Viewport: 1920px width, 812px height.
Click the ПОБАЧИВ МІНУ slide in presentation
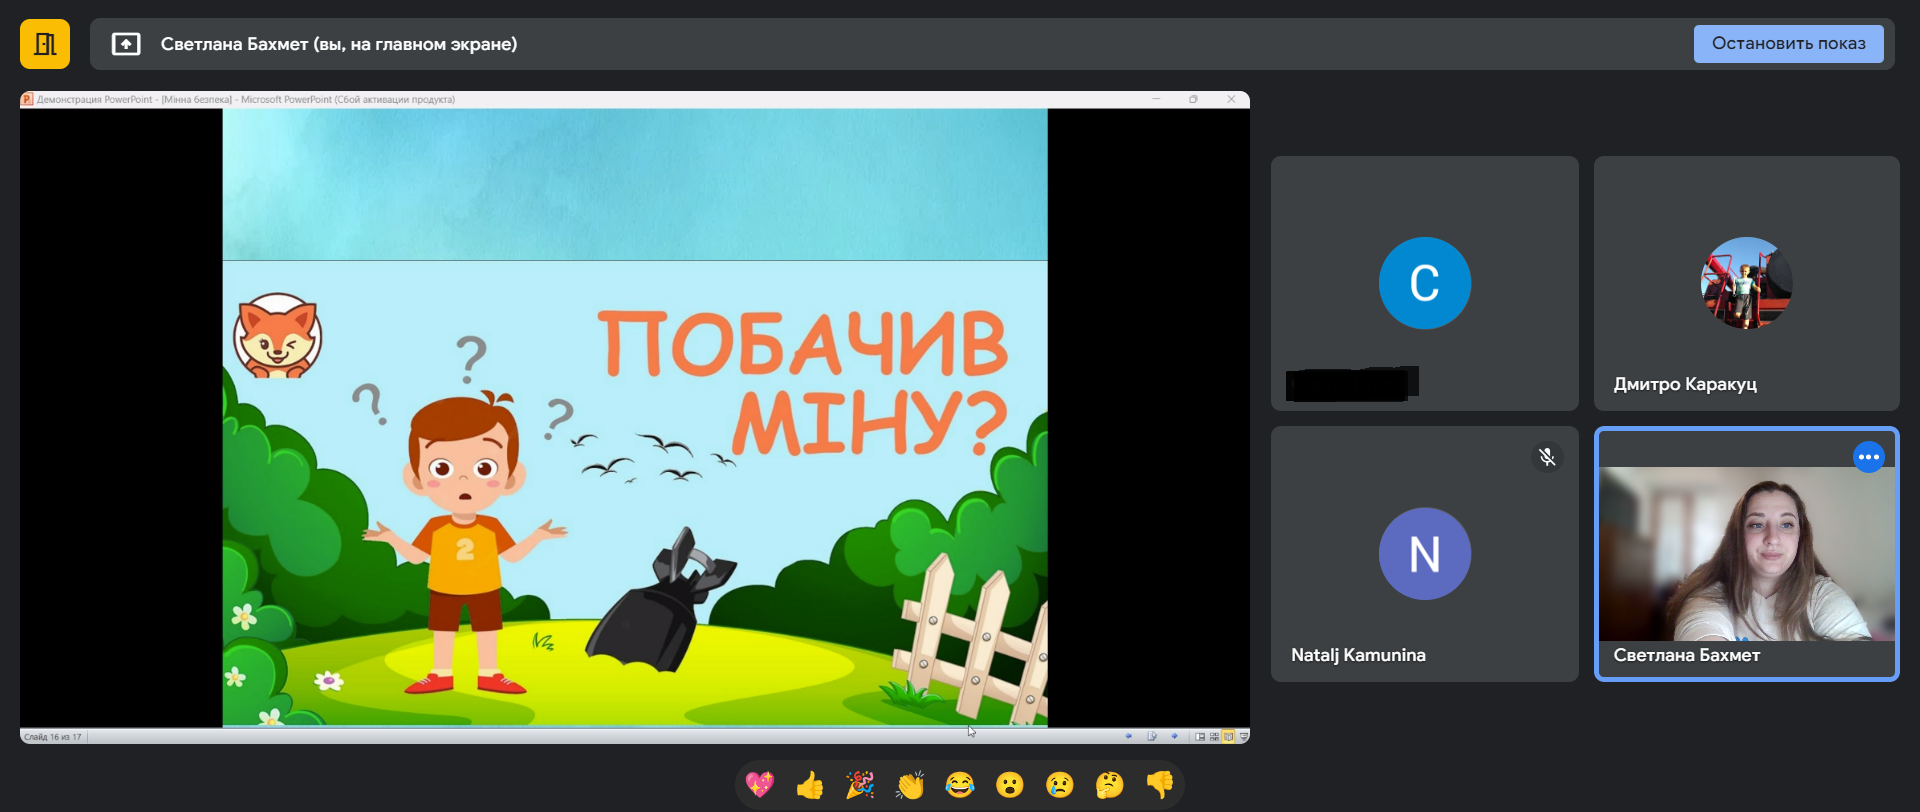click(x=634, y=416)
